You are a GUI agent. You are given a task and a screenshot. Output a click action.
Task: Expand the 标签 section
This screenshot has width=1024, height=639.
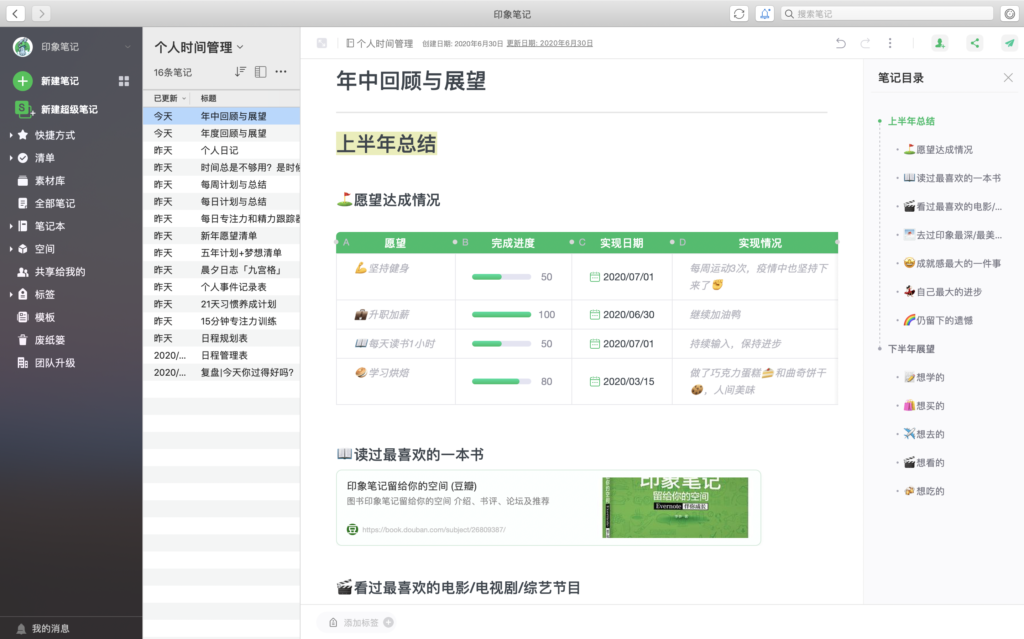[11, 295]
